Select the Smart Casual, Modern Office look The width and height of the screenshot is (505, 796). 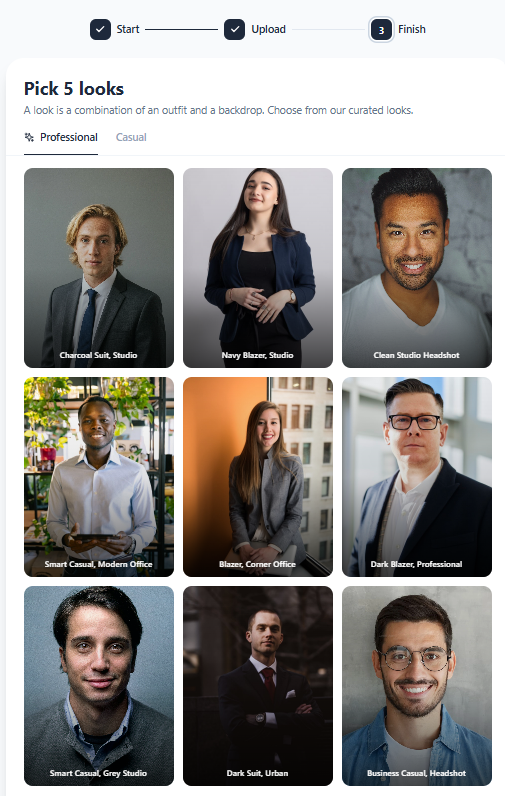coord(99,477)
